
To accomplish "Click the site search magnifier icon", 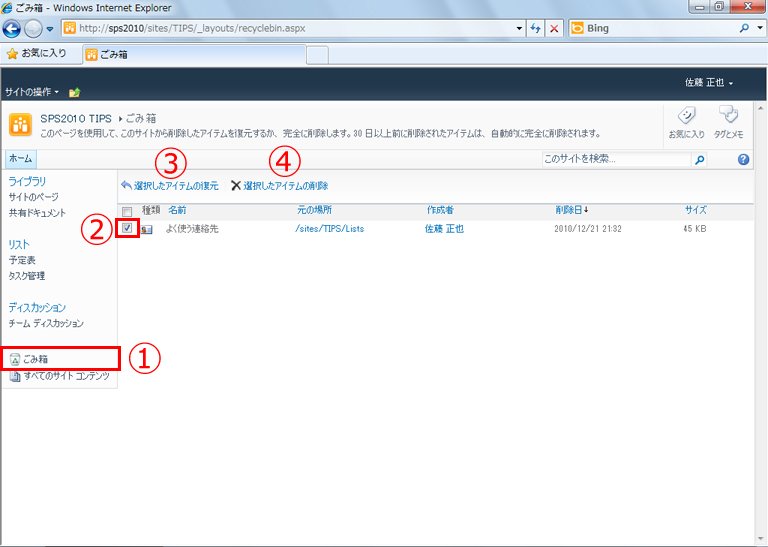I will pos(699,159).
